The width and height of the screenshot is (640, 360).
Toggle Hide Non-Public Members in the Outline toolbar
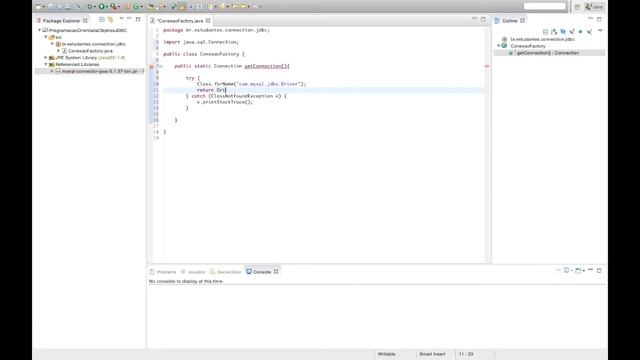pyautogui.click(x=580, y=31)
